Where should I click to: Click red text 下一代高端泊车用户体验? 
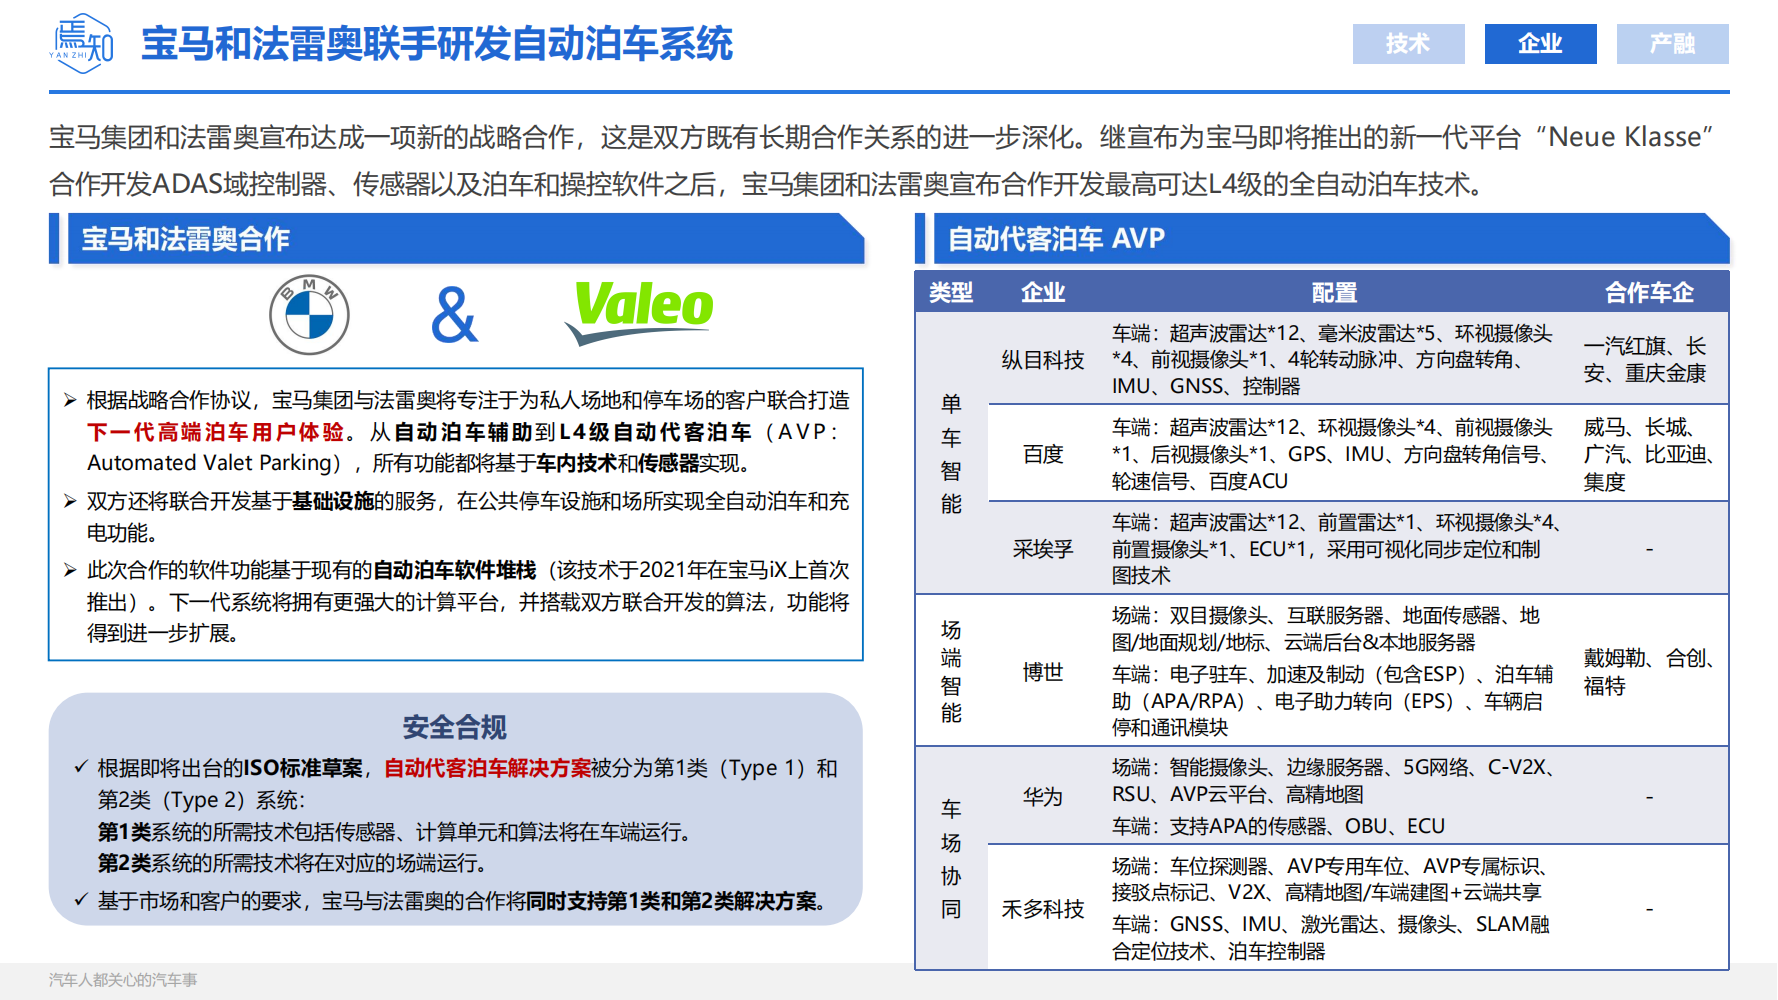tap(215, 432)
